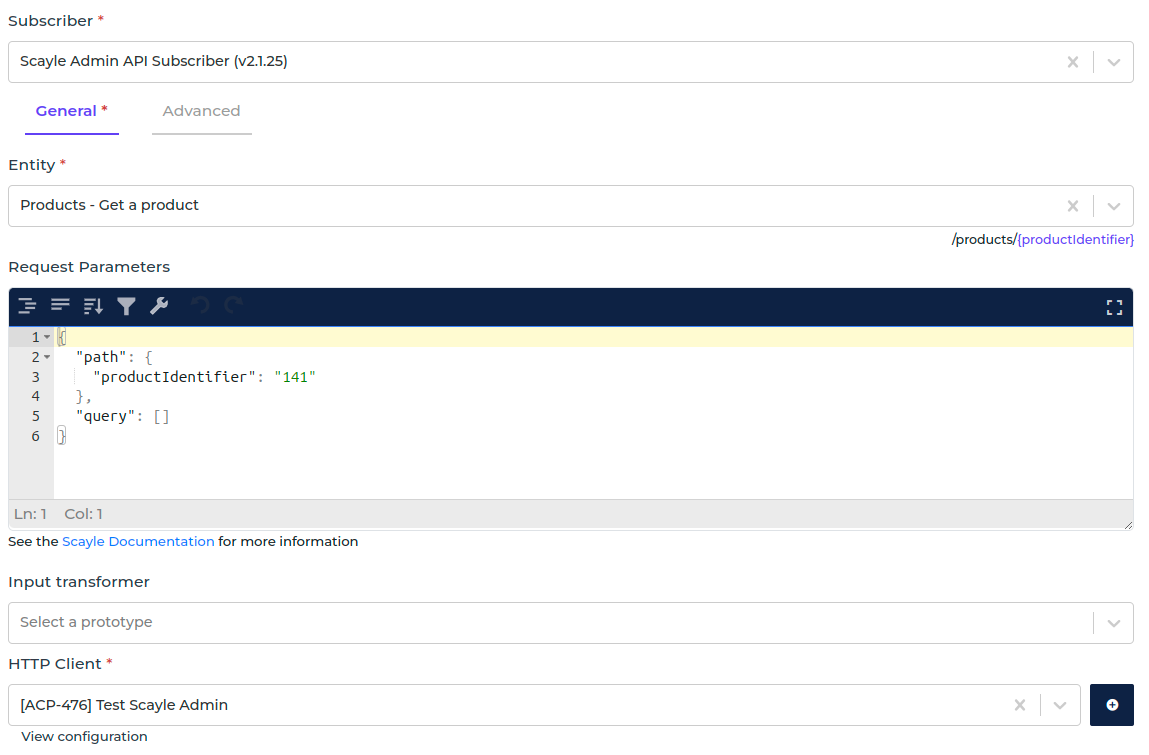Open the filter/transform funnel icon

pos(126,306)
